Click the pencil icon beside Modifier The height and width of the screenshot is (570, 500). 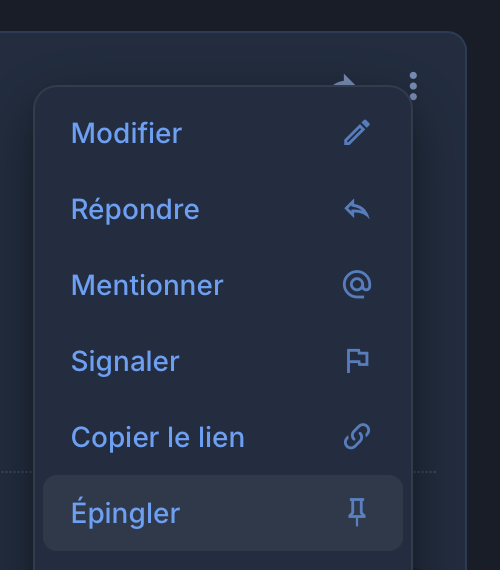click(357, 133)
